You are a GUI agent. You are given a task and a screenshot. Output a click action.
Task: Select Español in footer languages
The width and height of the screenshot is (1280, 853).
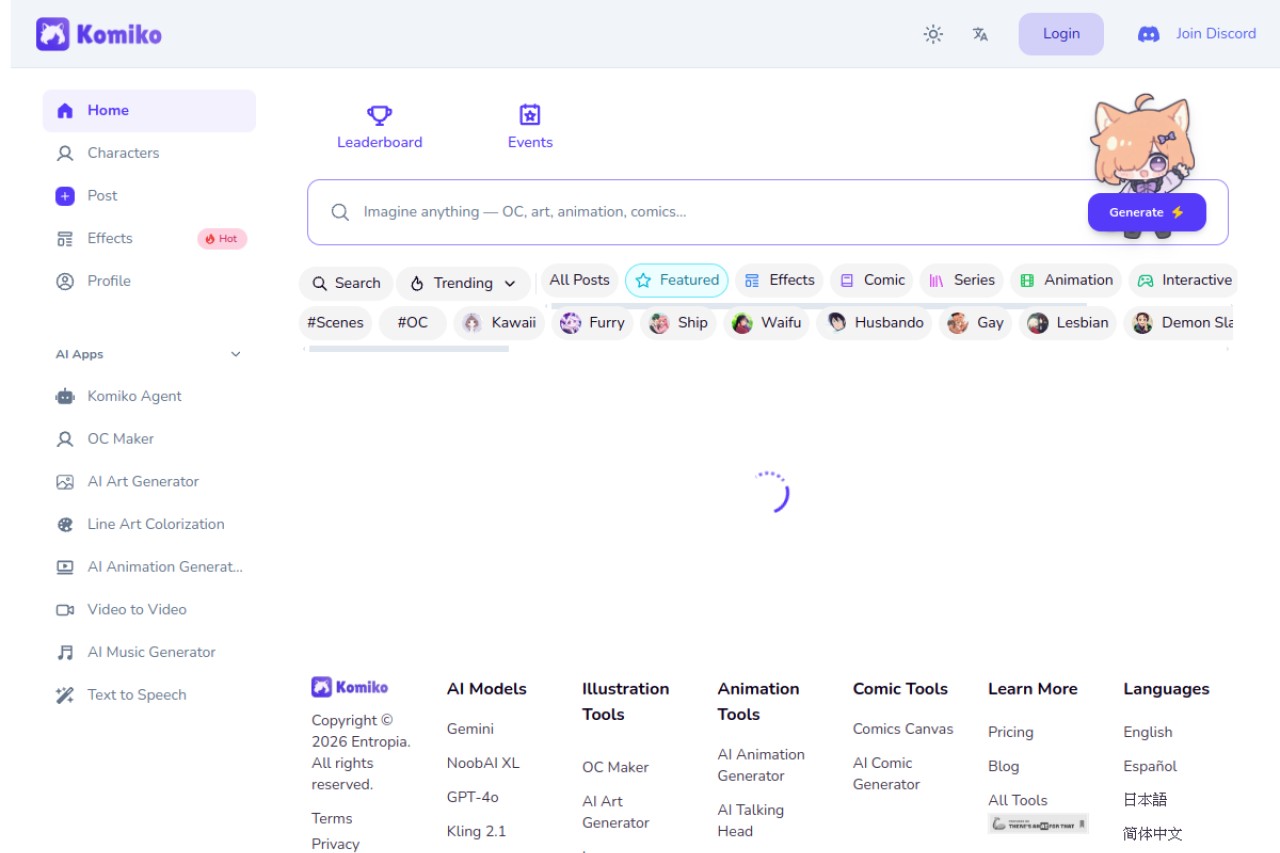1150,766
